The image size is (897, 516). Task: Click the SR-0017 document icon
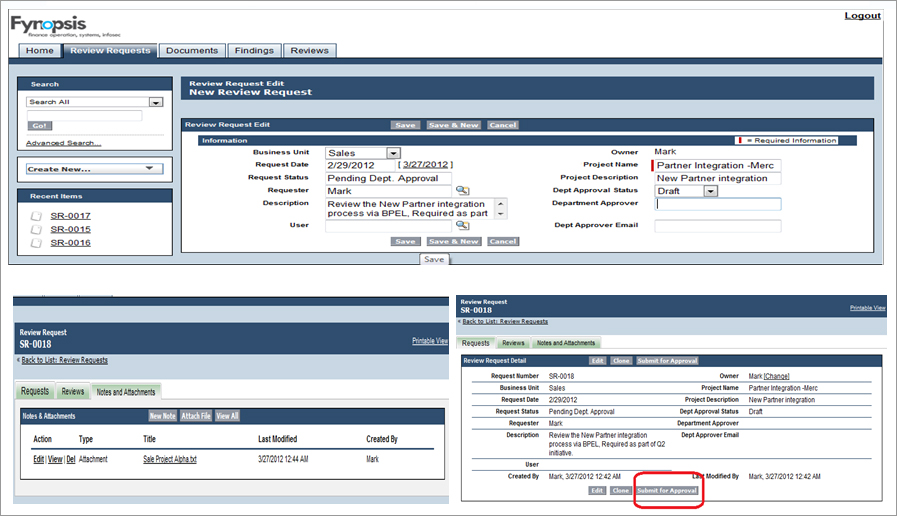click(37, 216)
